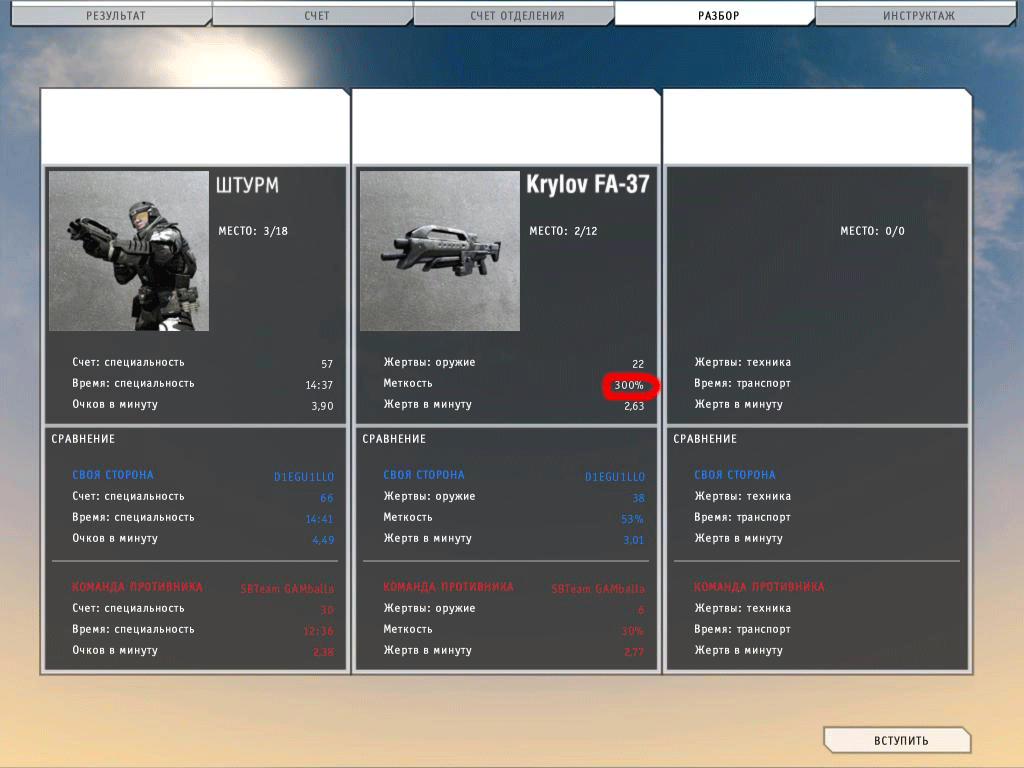Image resolution: width=1024 pixels, height=768 pixels.
Task: Click СВОЯ СТОРОНА in the vehicle panel
Action: [735, 475]
